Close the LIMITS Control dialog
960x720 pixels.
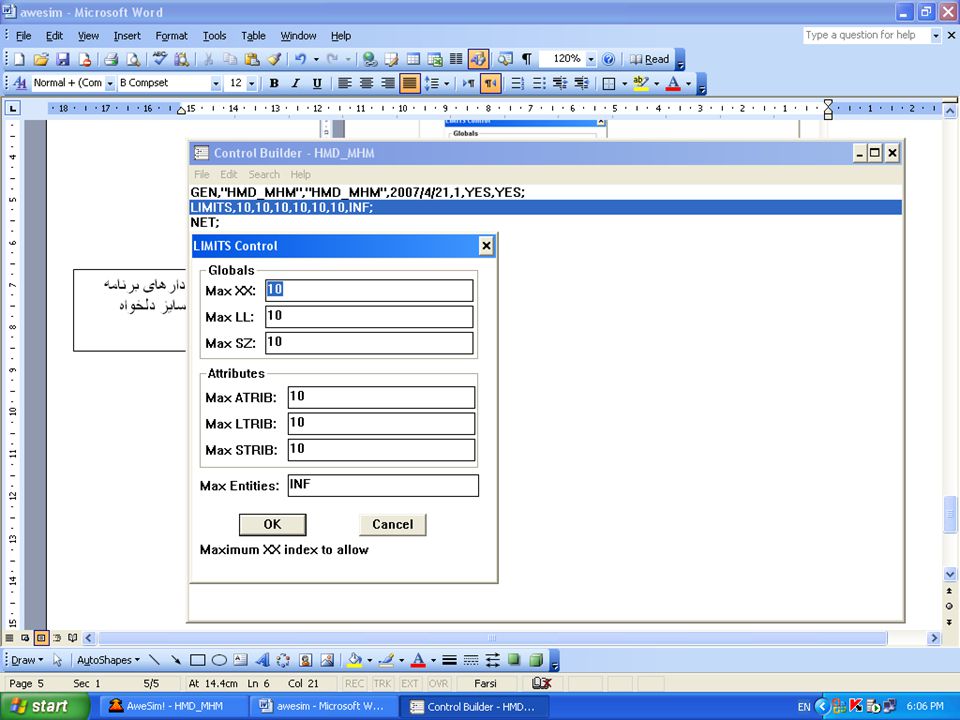(x=486, y=246)
